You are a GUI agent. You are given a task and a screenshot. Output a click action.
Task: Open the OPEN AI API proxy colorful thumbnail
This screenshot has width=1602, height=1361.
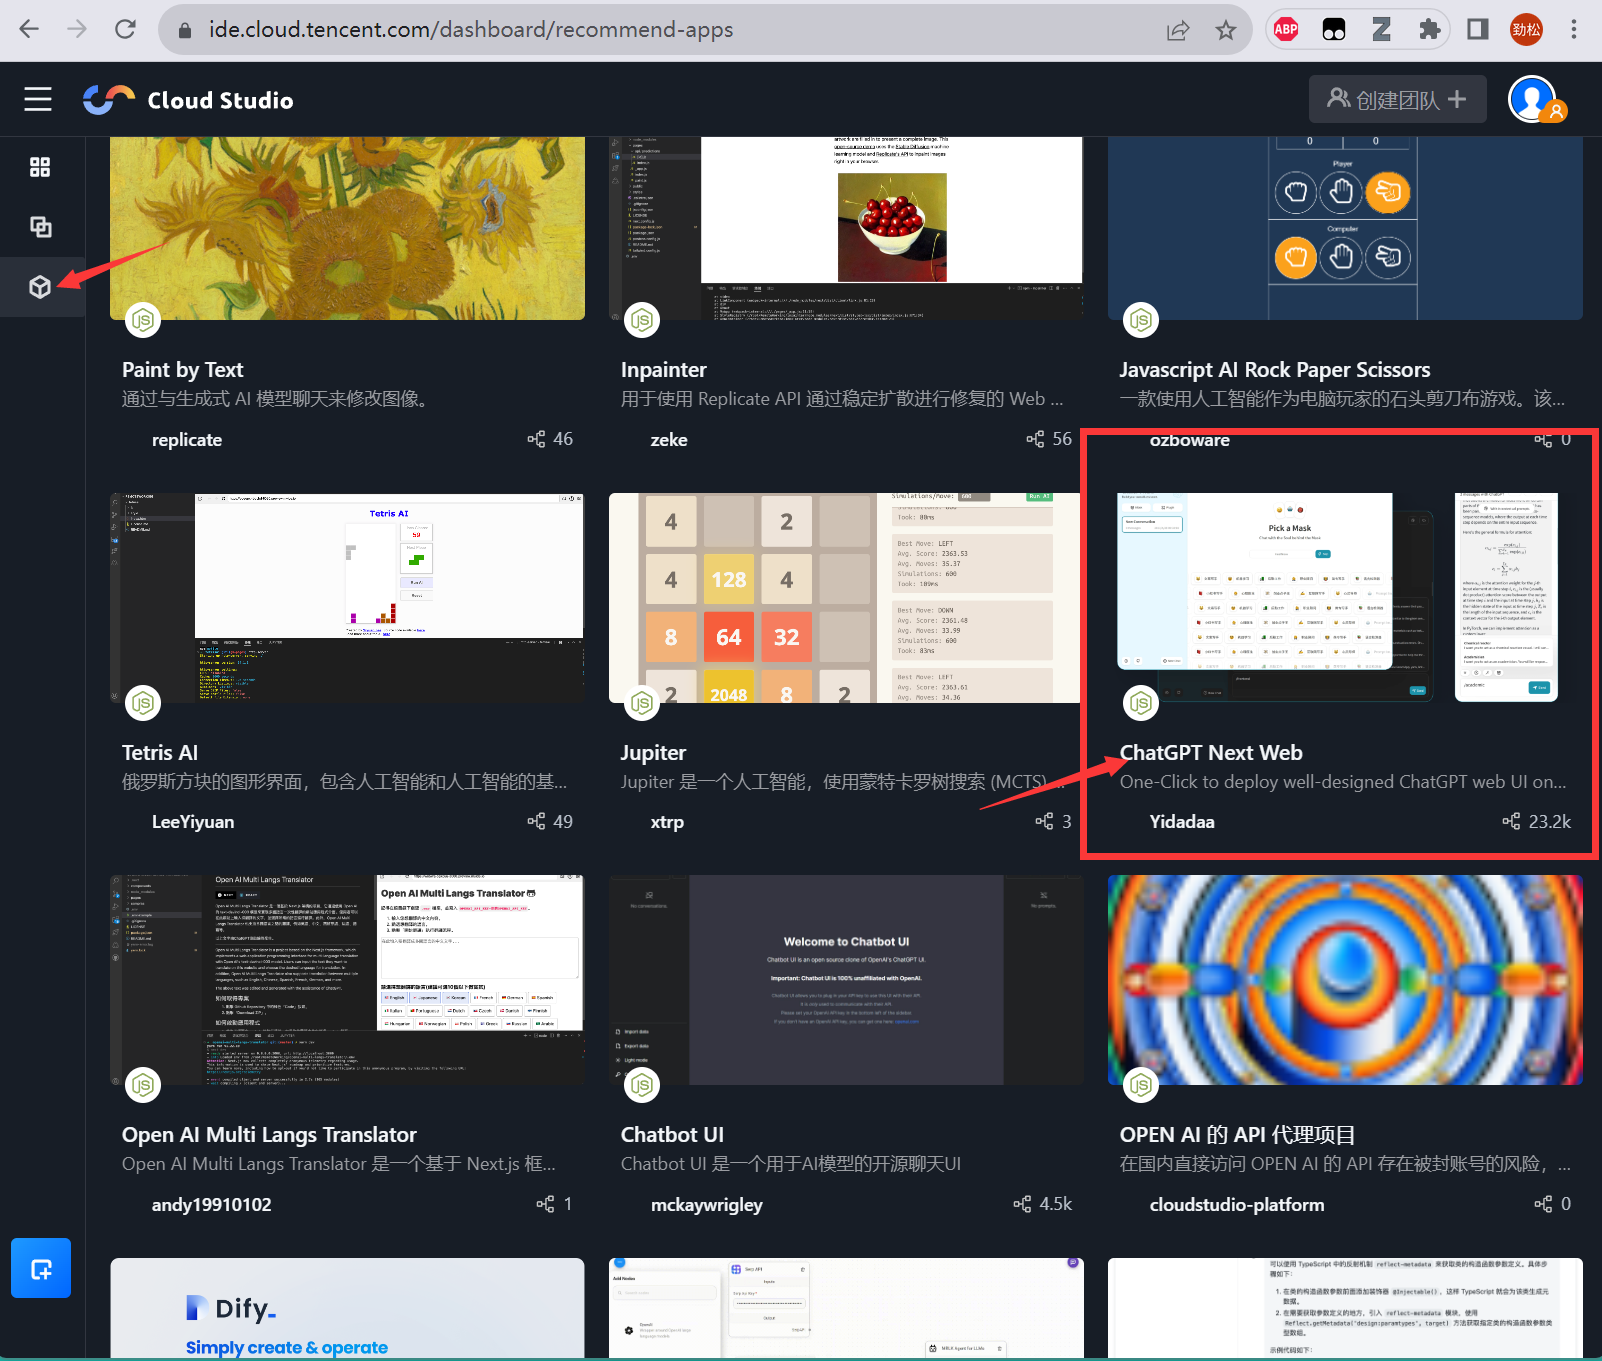pyautogui.click(x=1345, y=980)
